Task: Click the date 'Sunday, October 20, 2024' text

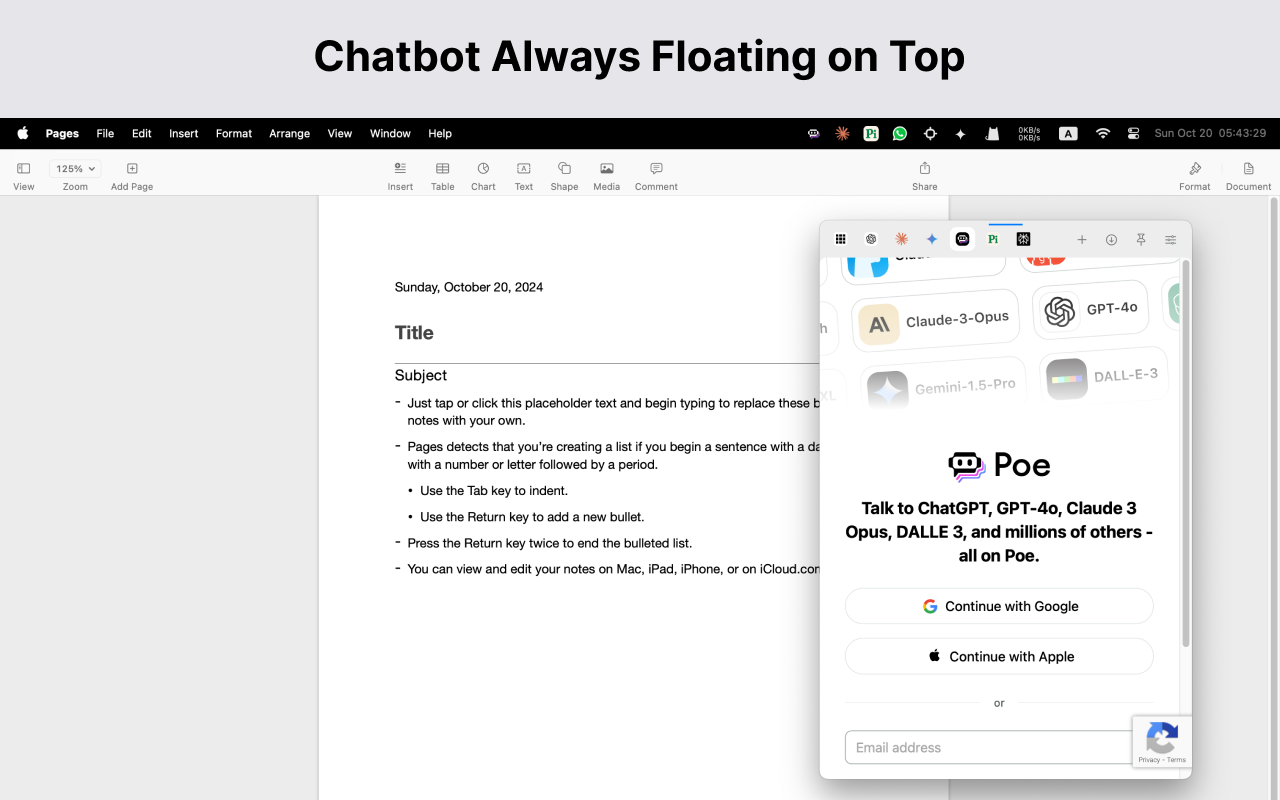Action: click(469, 287)
